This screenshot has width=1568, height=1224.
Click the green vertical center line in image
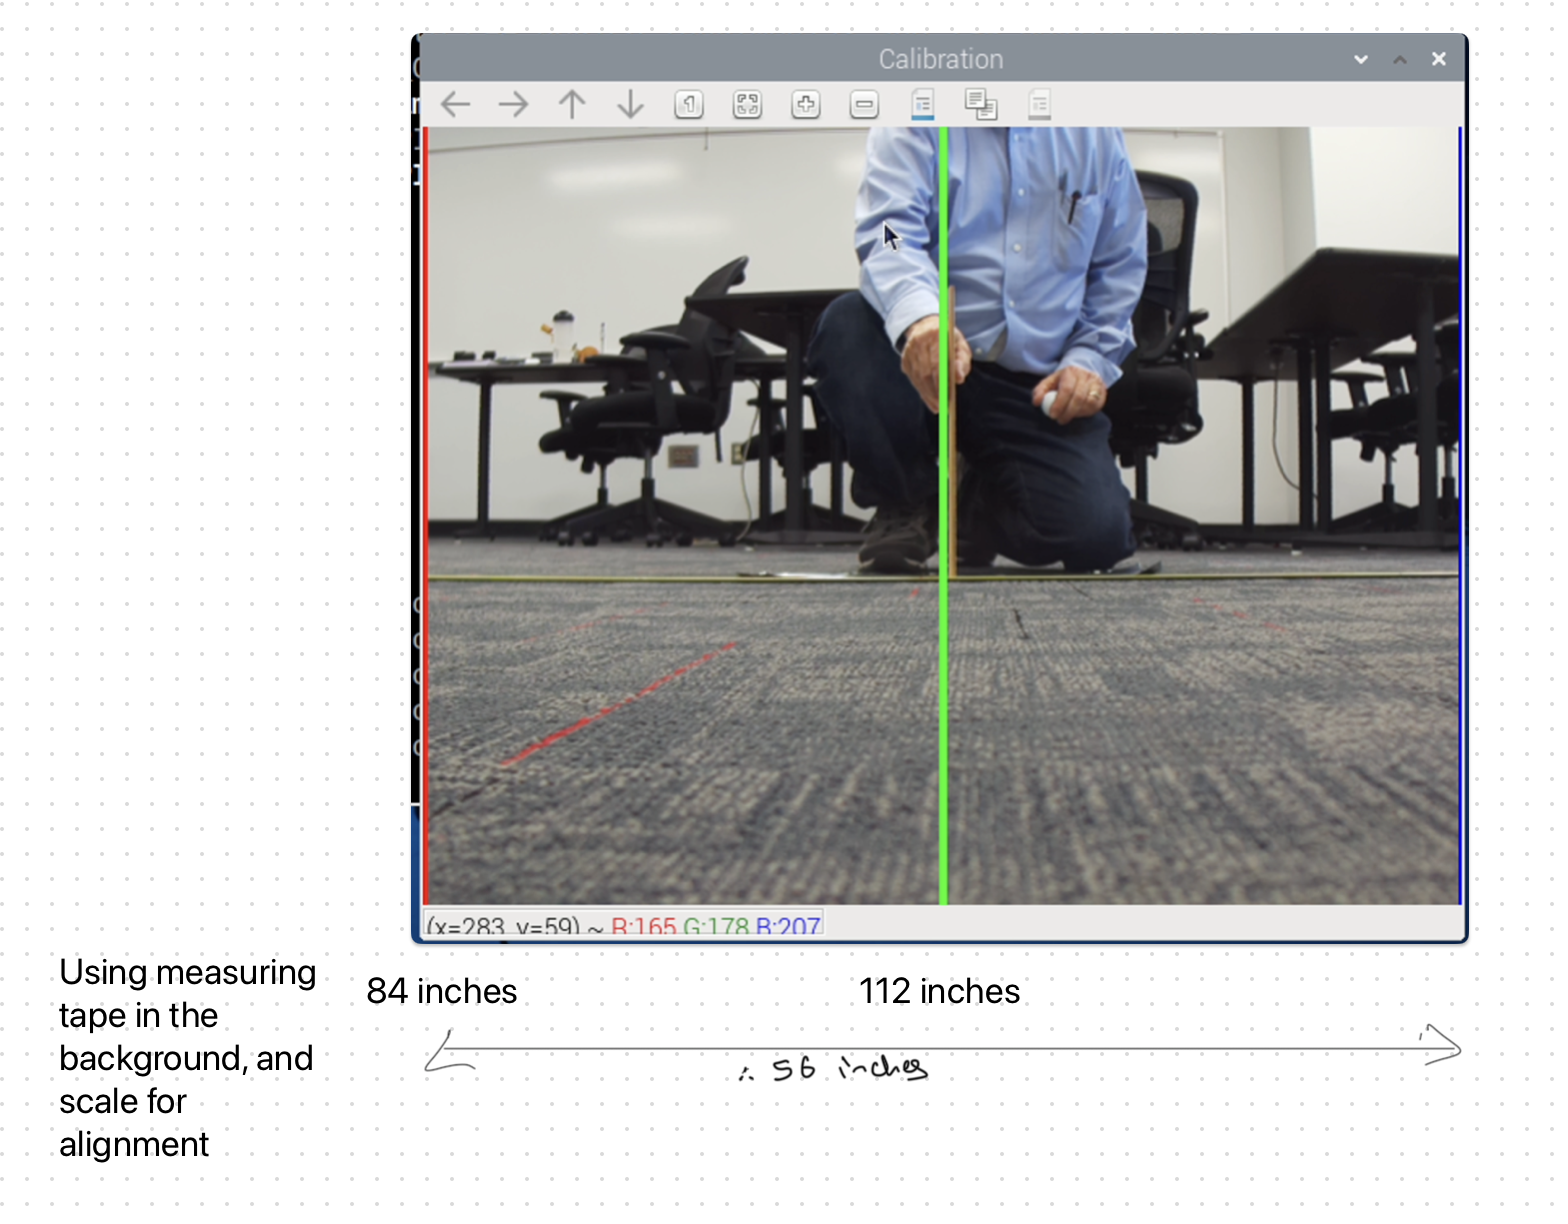pyautogui.click(x=943, y=515)
